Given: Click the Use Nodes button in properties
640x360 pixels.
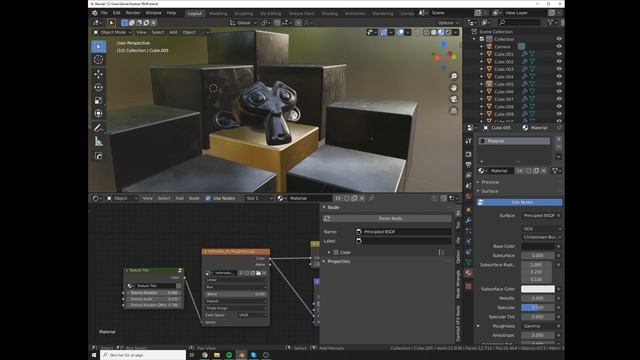Looking at the screenshot, I should pyautogui.click(x=520, y=202).
